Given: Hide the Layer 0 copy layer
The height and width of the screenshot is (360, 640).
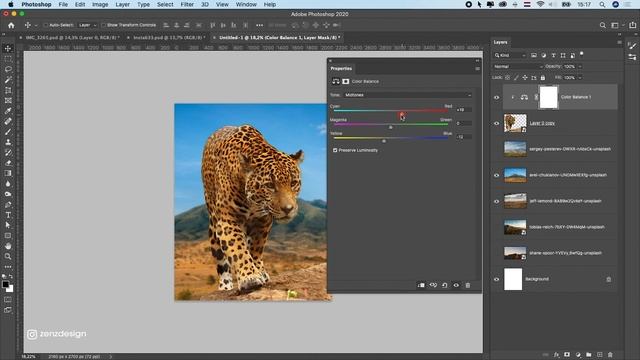Looking at the screenshot, I should [x=497, y=123].
